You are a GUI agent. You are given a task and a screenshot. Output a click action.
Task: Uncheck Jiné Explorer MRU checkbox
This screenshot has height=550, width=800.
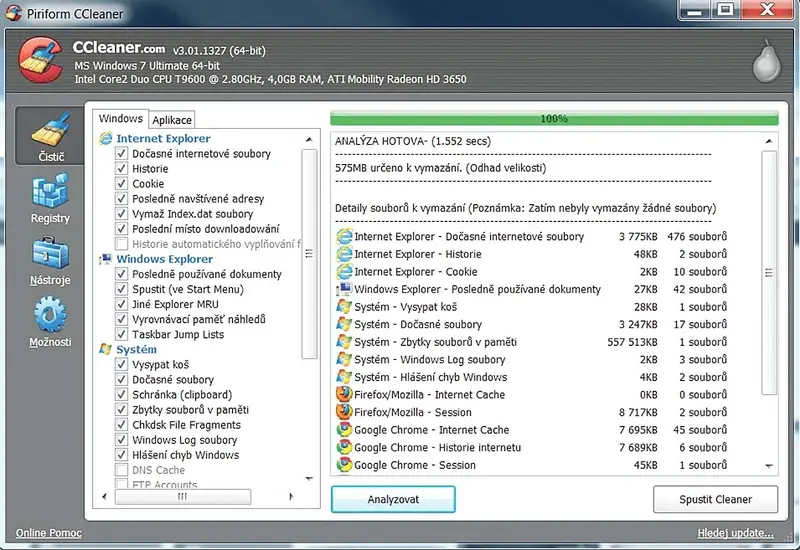(121, 304)
